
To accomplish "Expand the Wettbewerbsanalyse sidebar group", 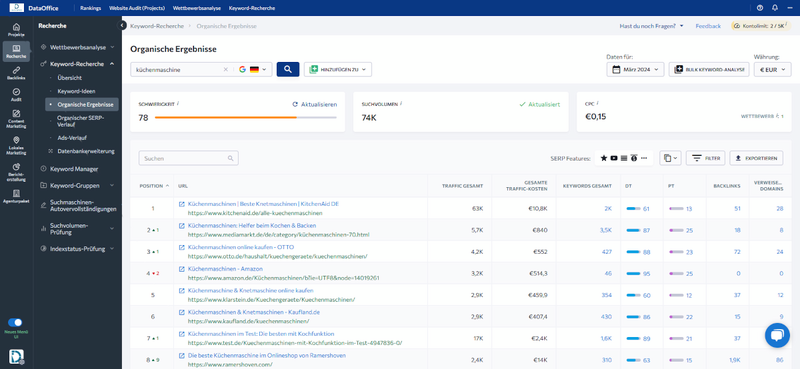I will 78,47.
